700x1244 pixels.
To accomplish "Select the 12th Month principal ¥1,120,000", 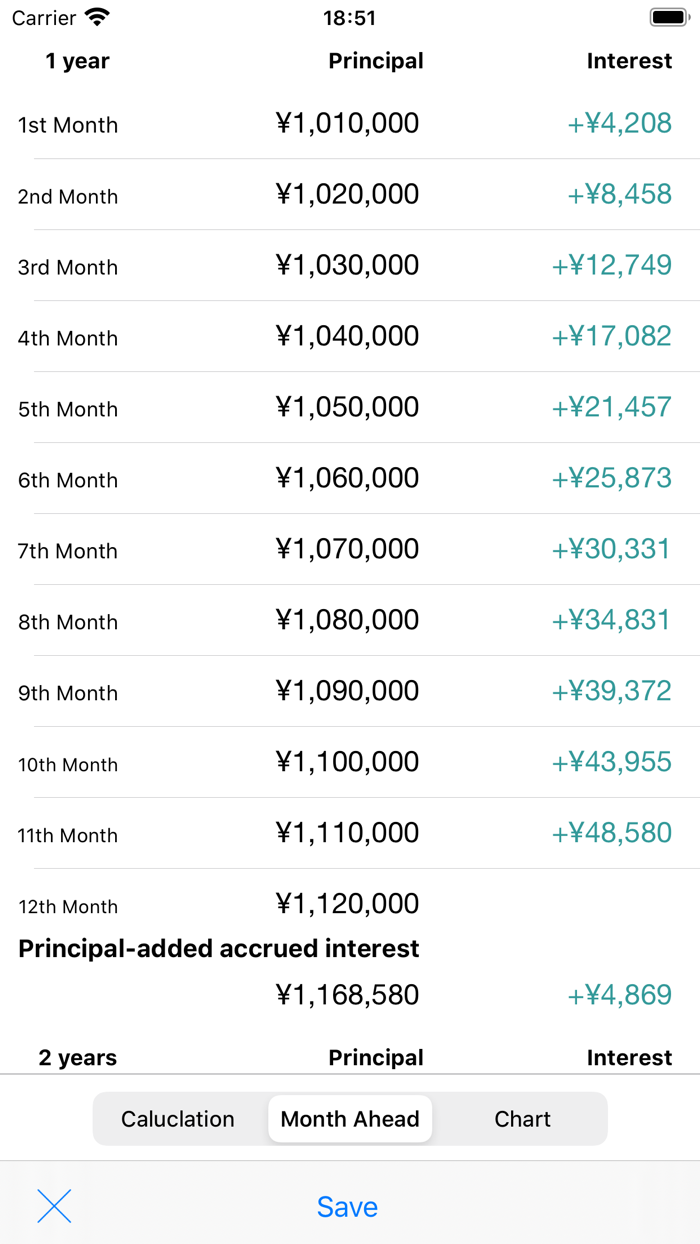I will (x=350, y=903).
